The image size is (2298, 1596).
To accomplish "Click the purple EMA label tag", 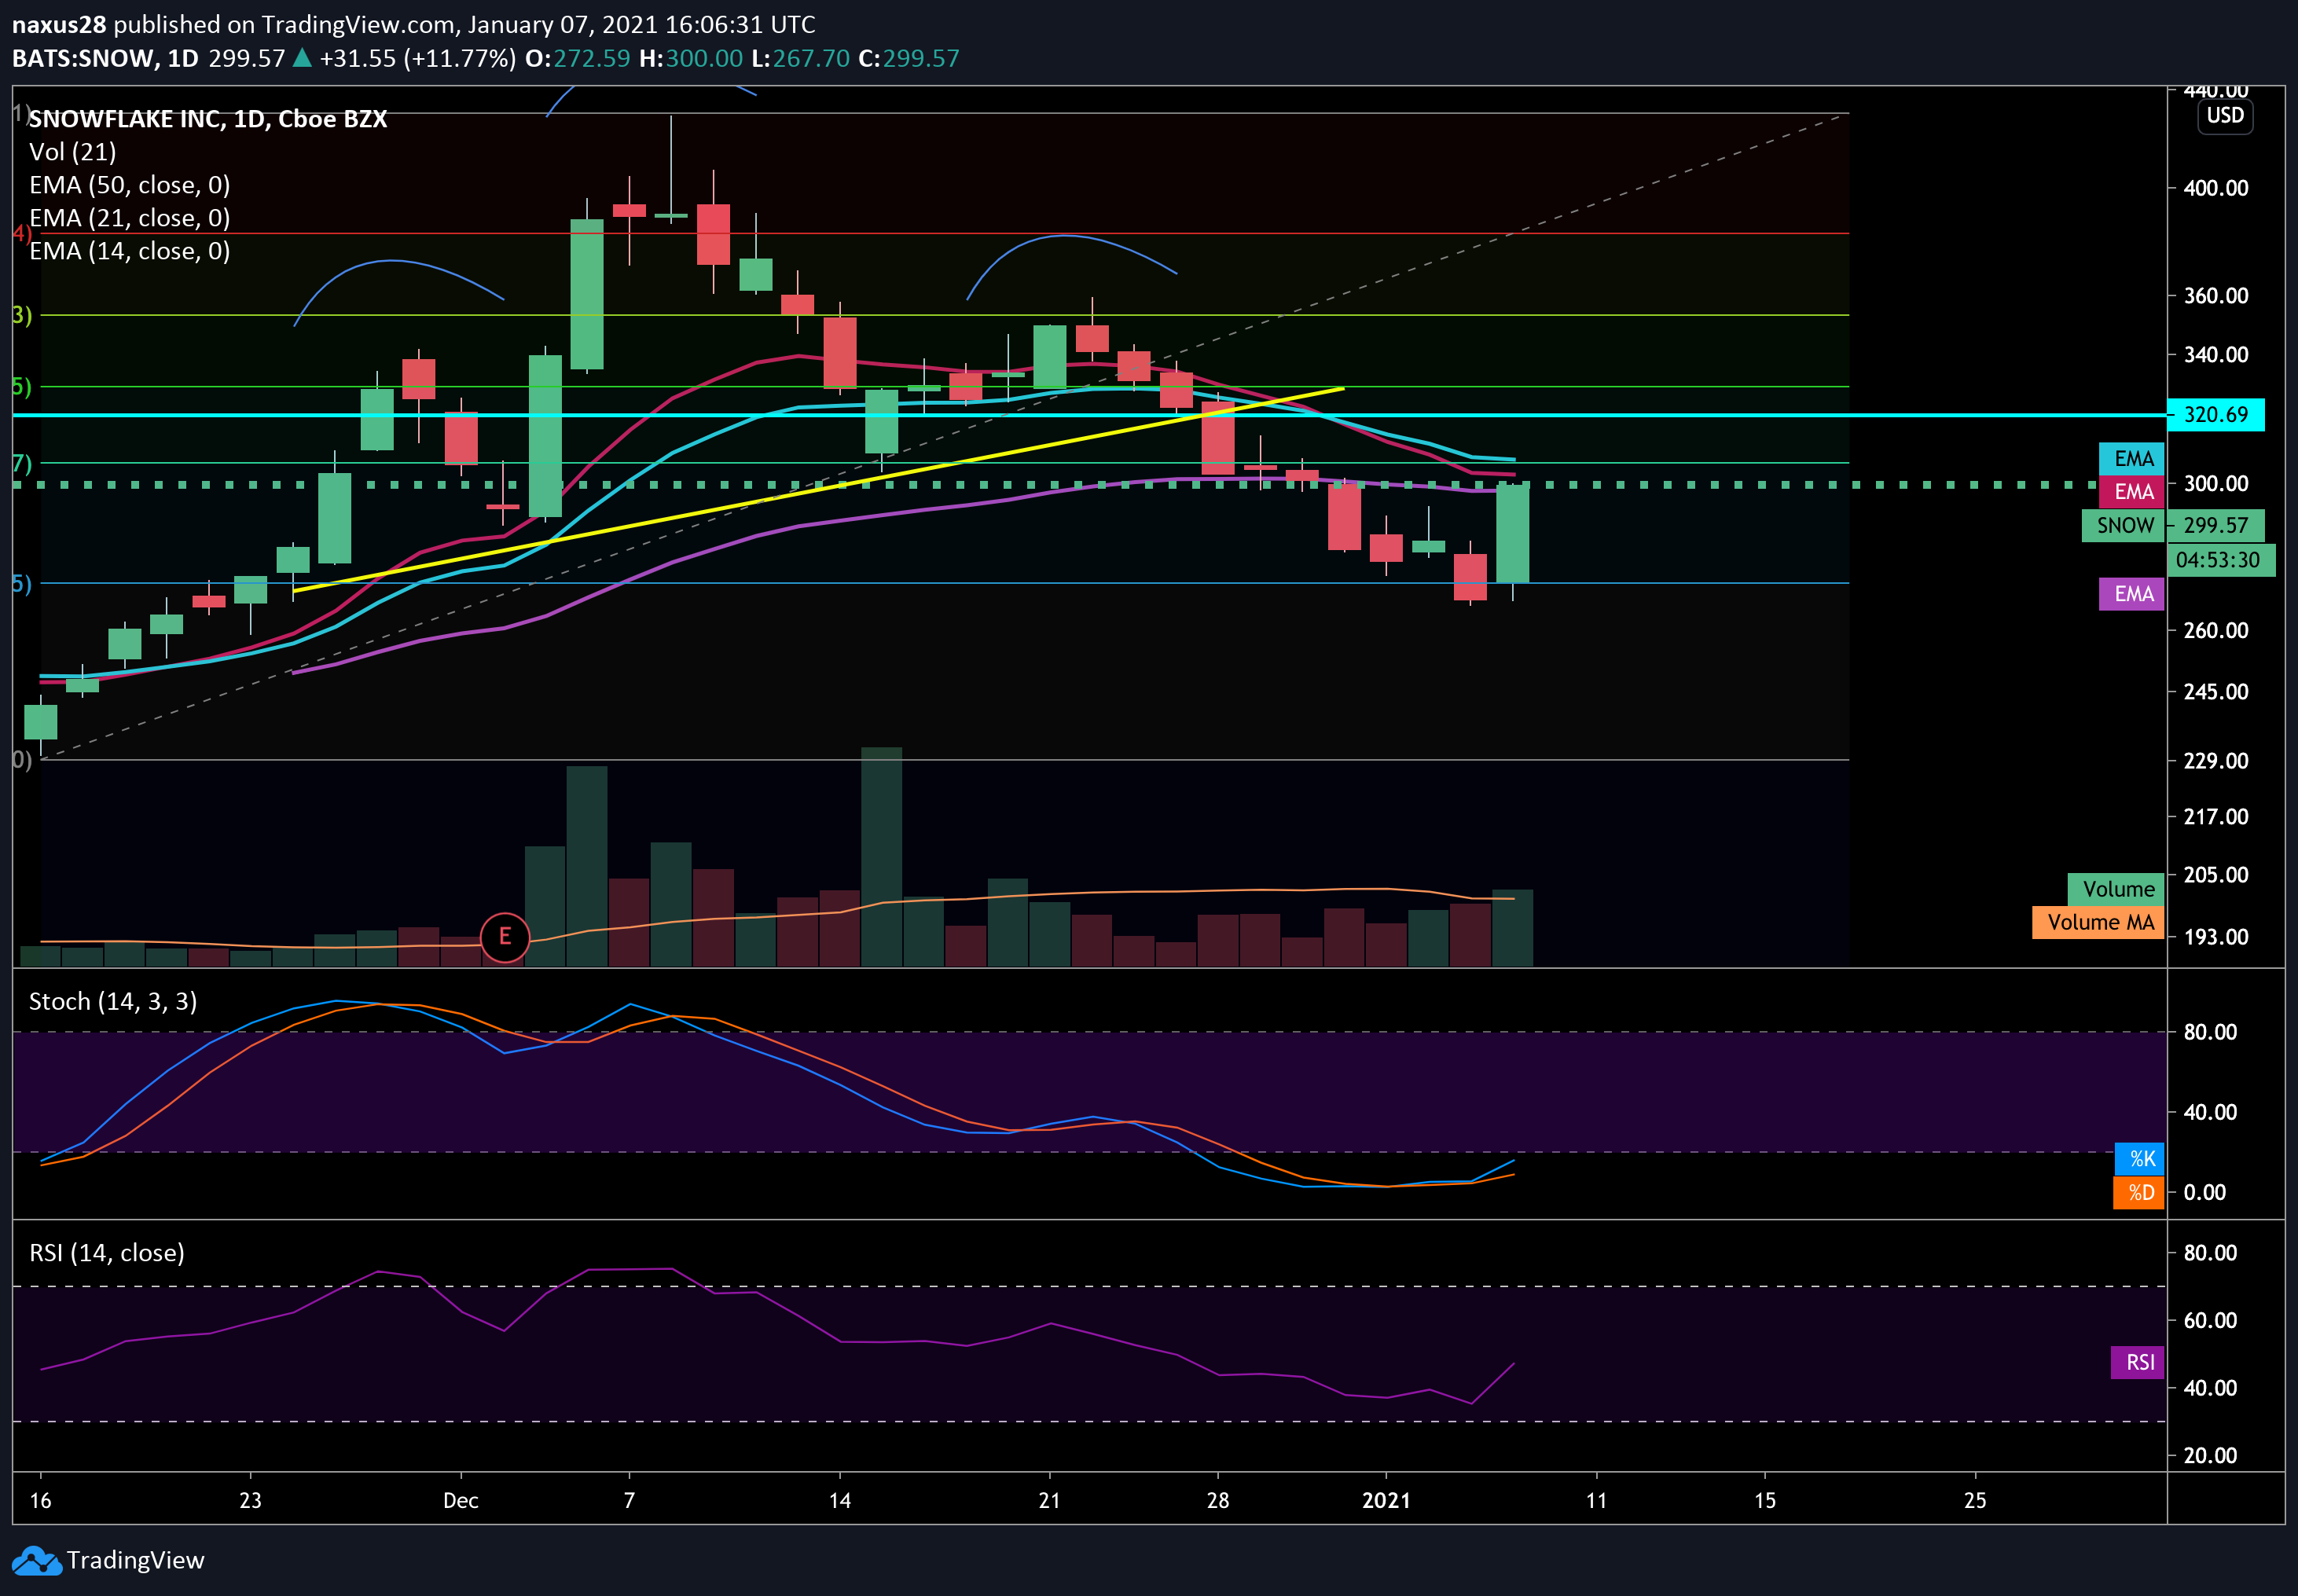I will pyautogui.click(x=2132, y=594).
